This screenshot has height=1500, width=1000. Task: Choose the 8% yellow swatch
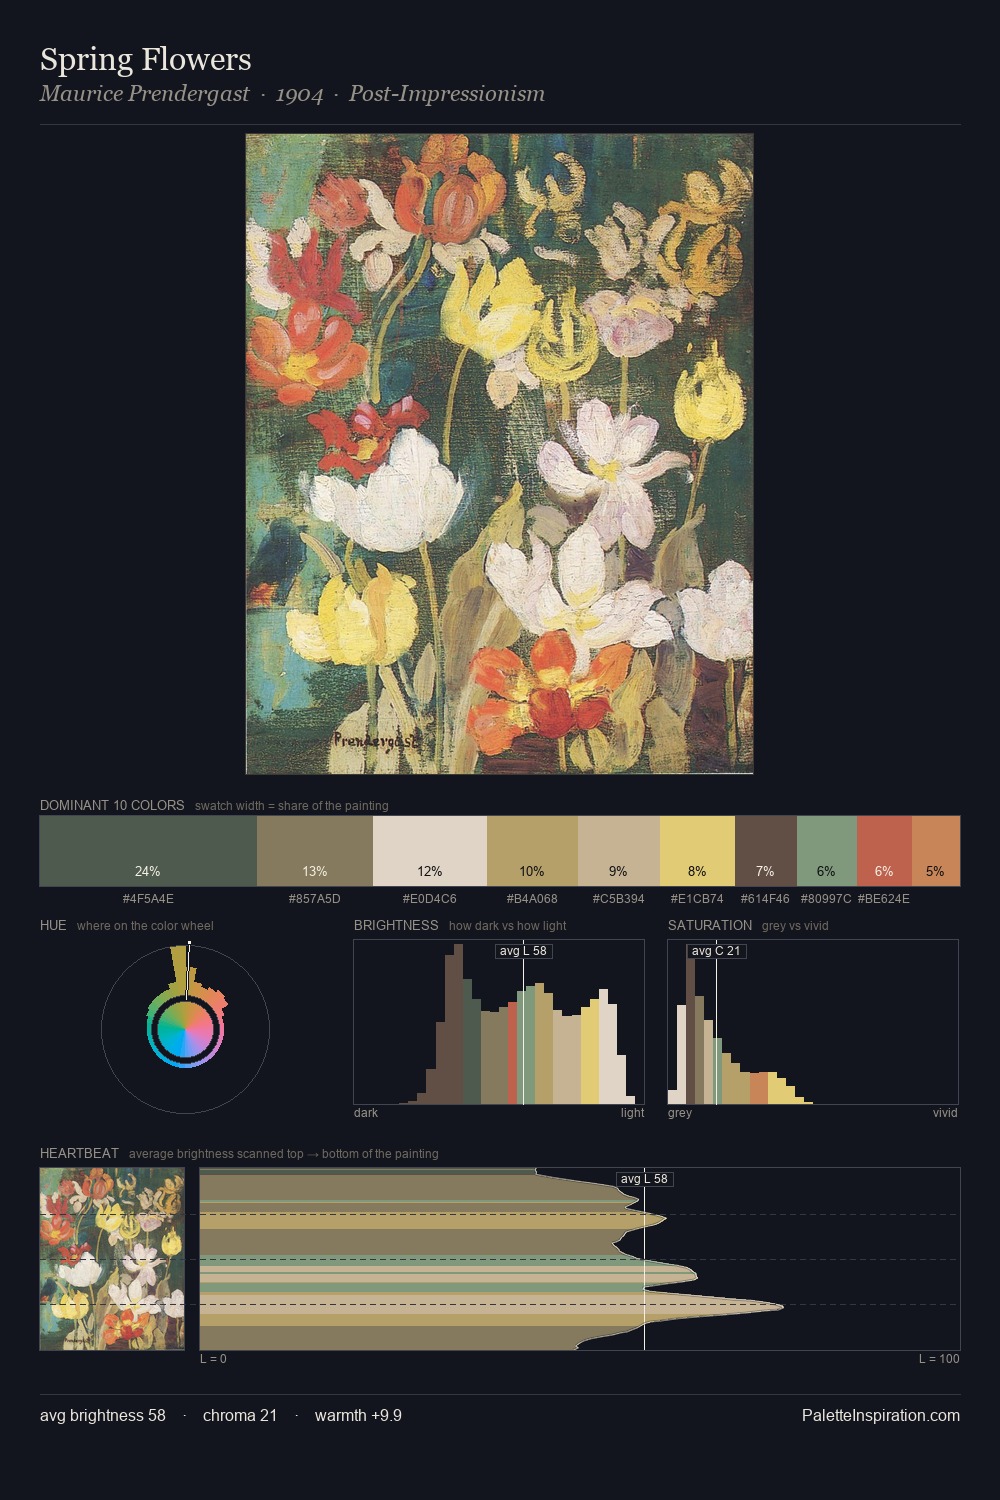[x=697, y=851]
